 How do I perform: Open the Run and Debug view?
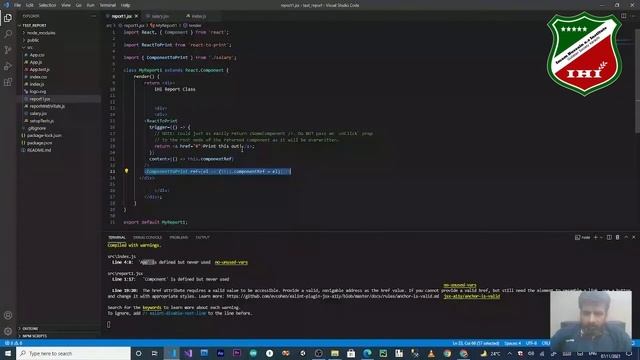(8, 66)
